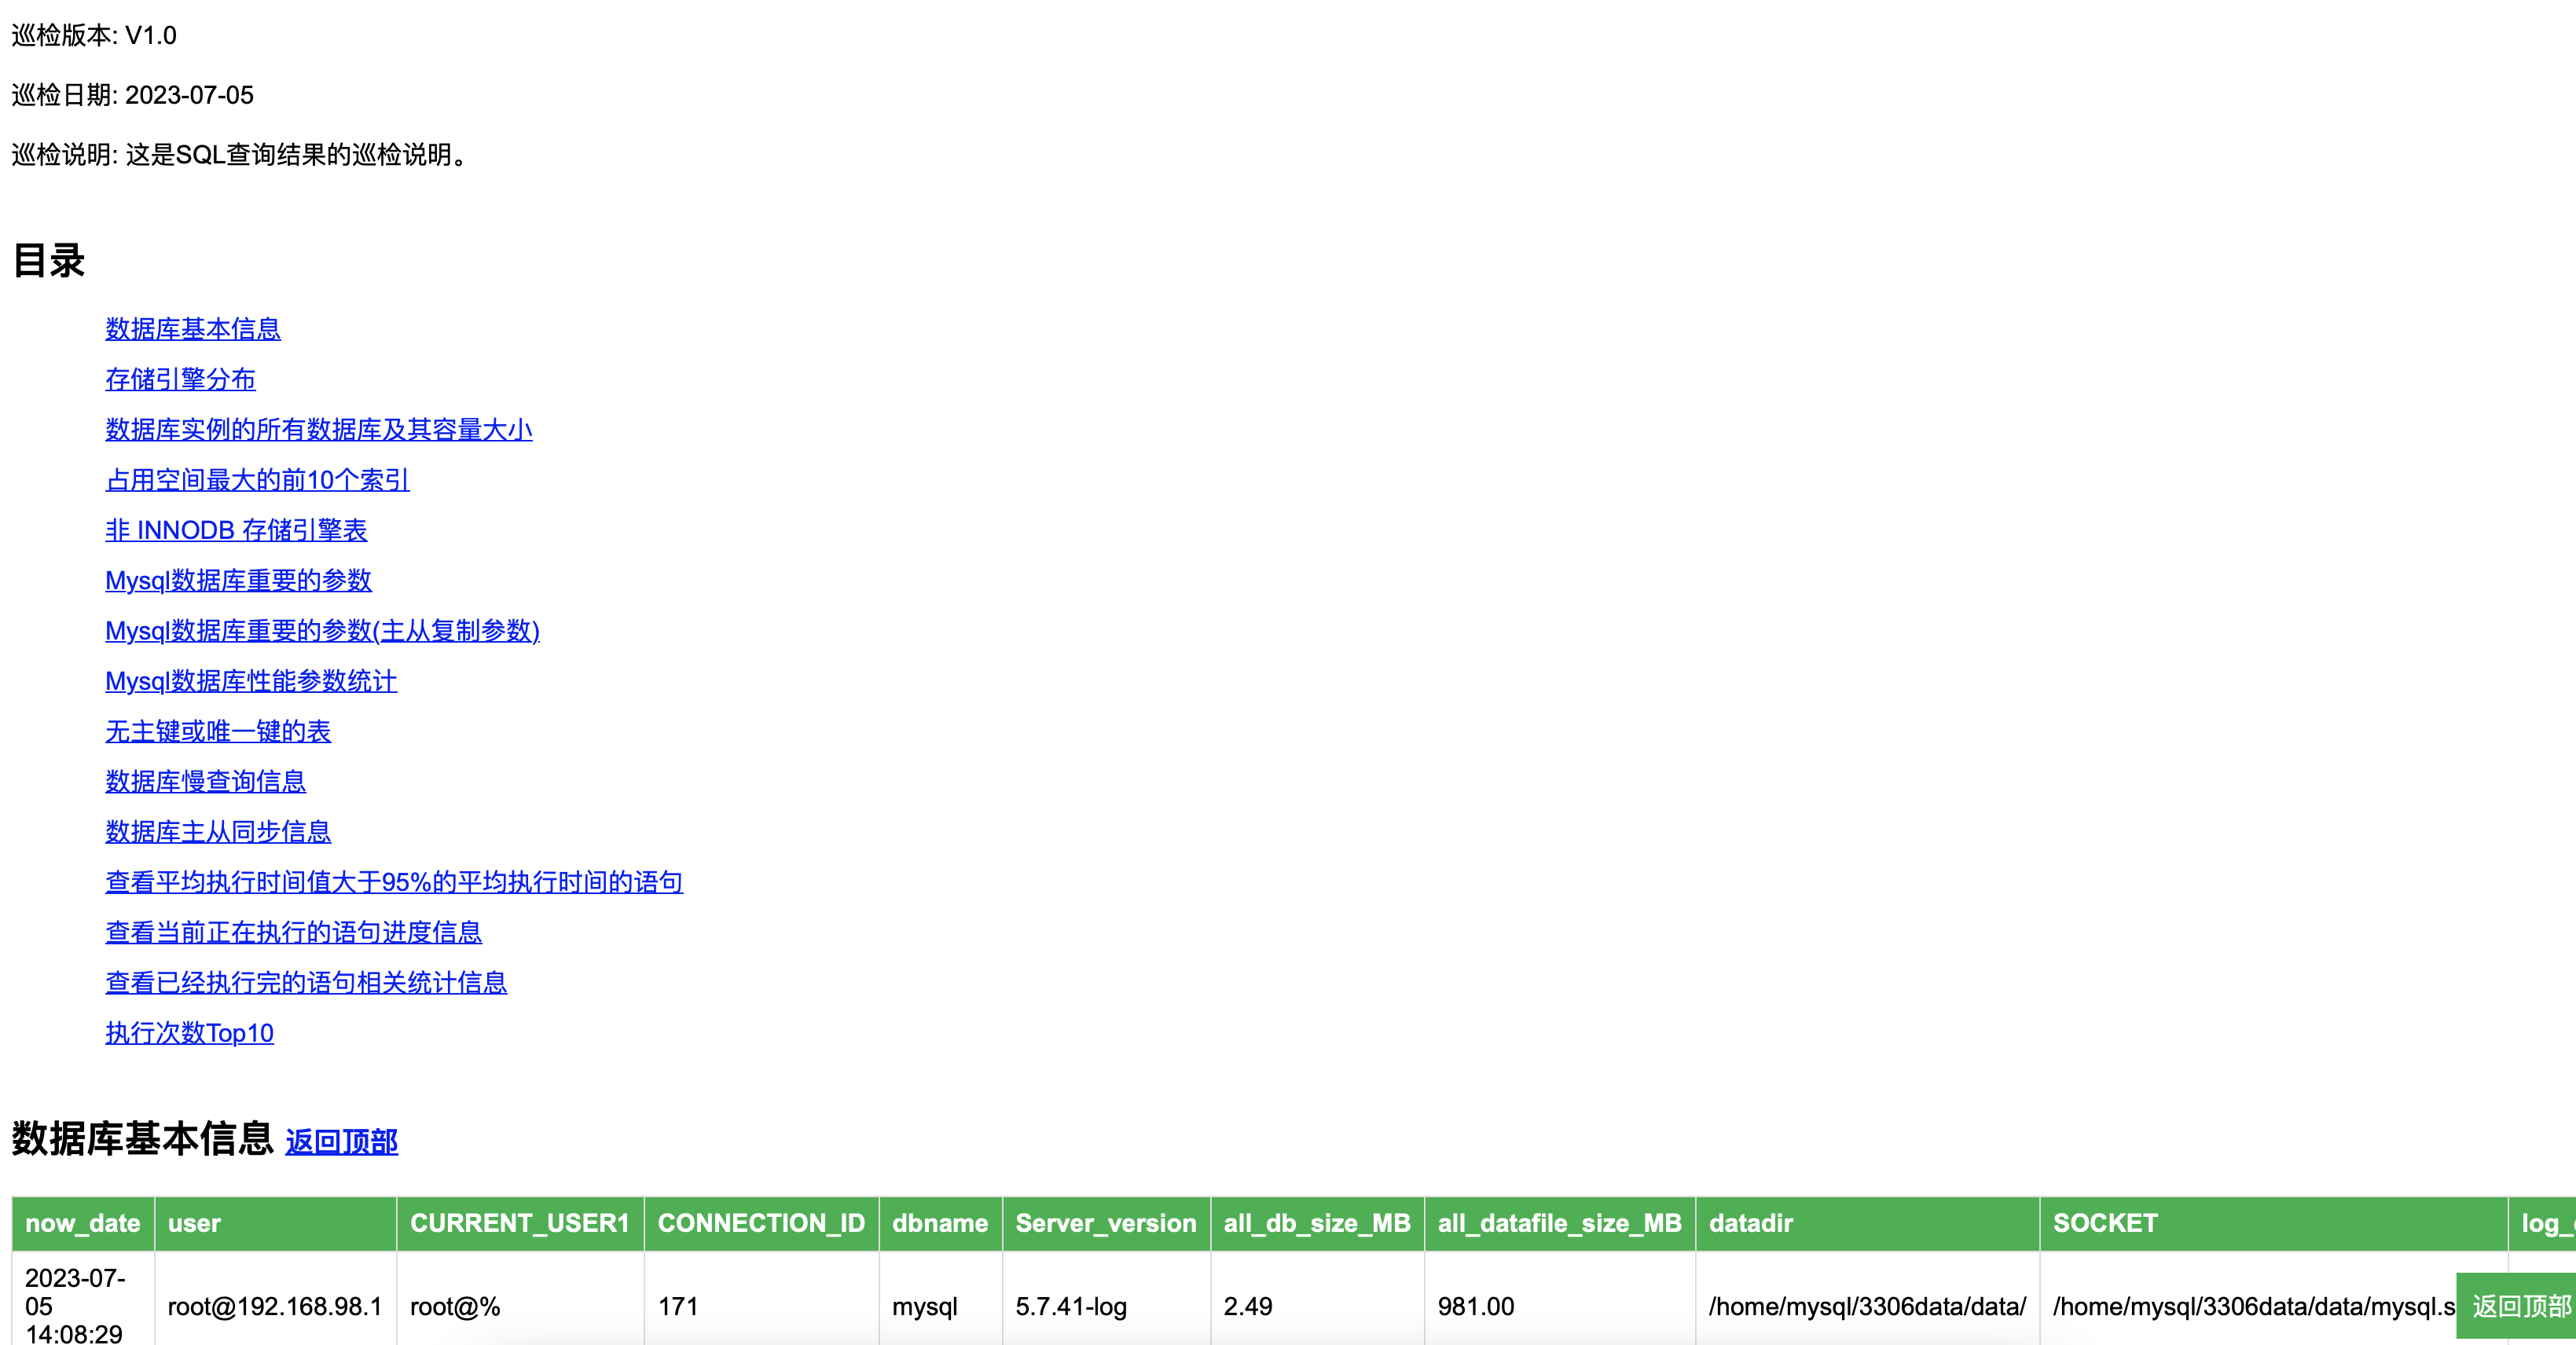Click 返回顶部 link beside the 数据库基本信息 heading
This screenshot has width=2576, height=1345.
pyautogui.click(x=341, y=1142)
